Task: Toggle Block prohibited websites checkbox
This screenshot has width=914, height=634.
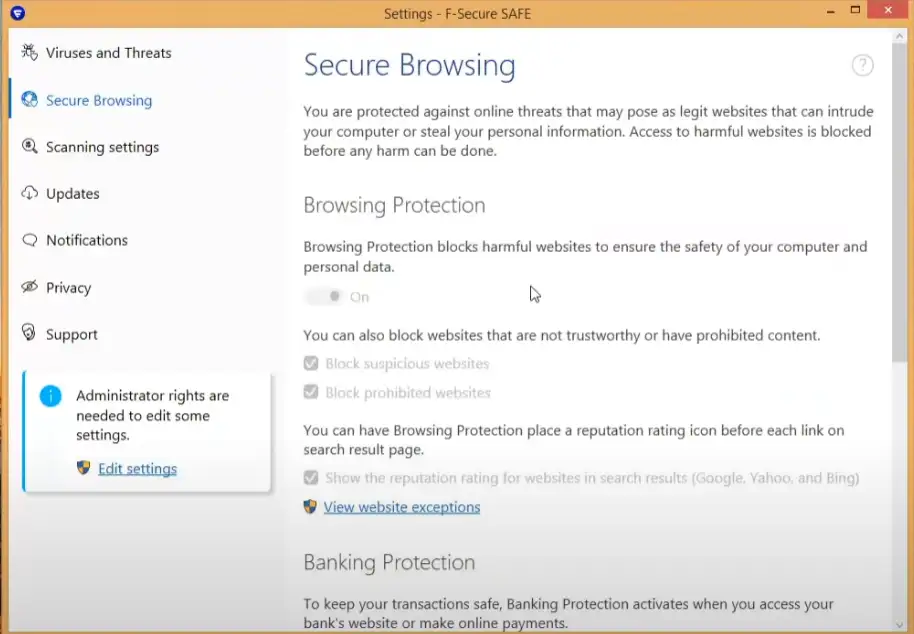Action: 311,393
